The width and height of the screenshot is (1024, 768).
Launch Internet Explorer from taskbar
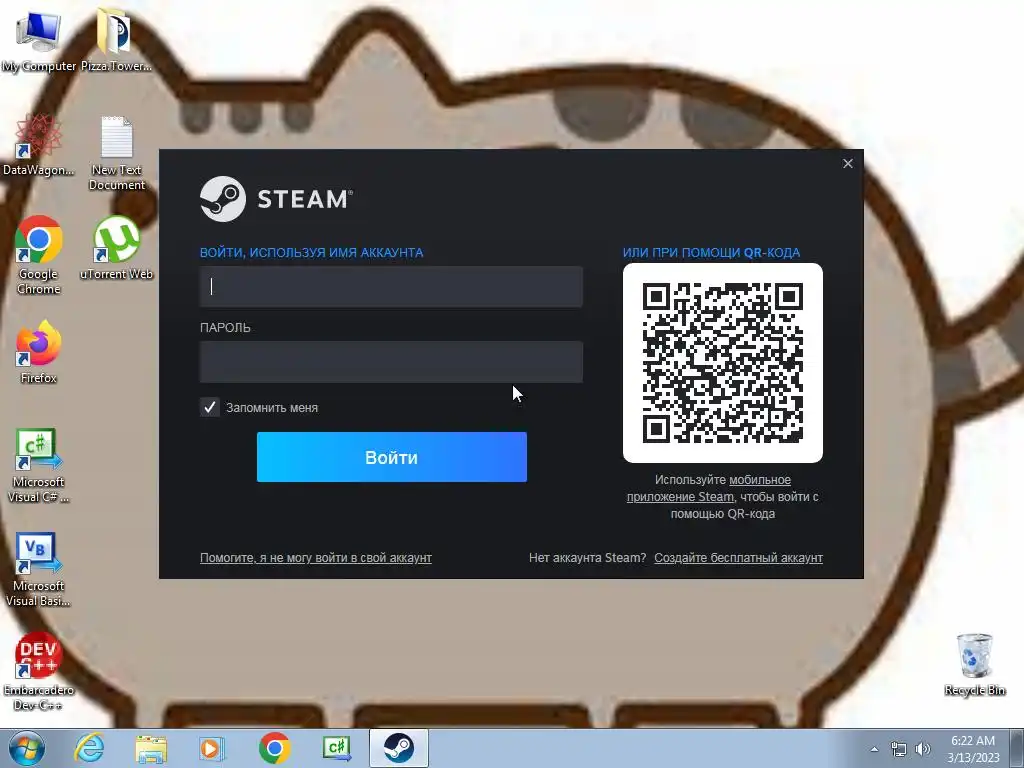click(x=89, y=748)
